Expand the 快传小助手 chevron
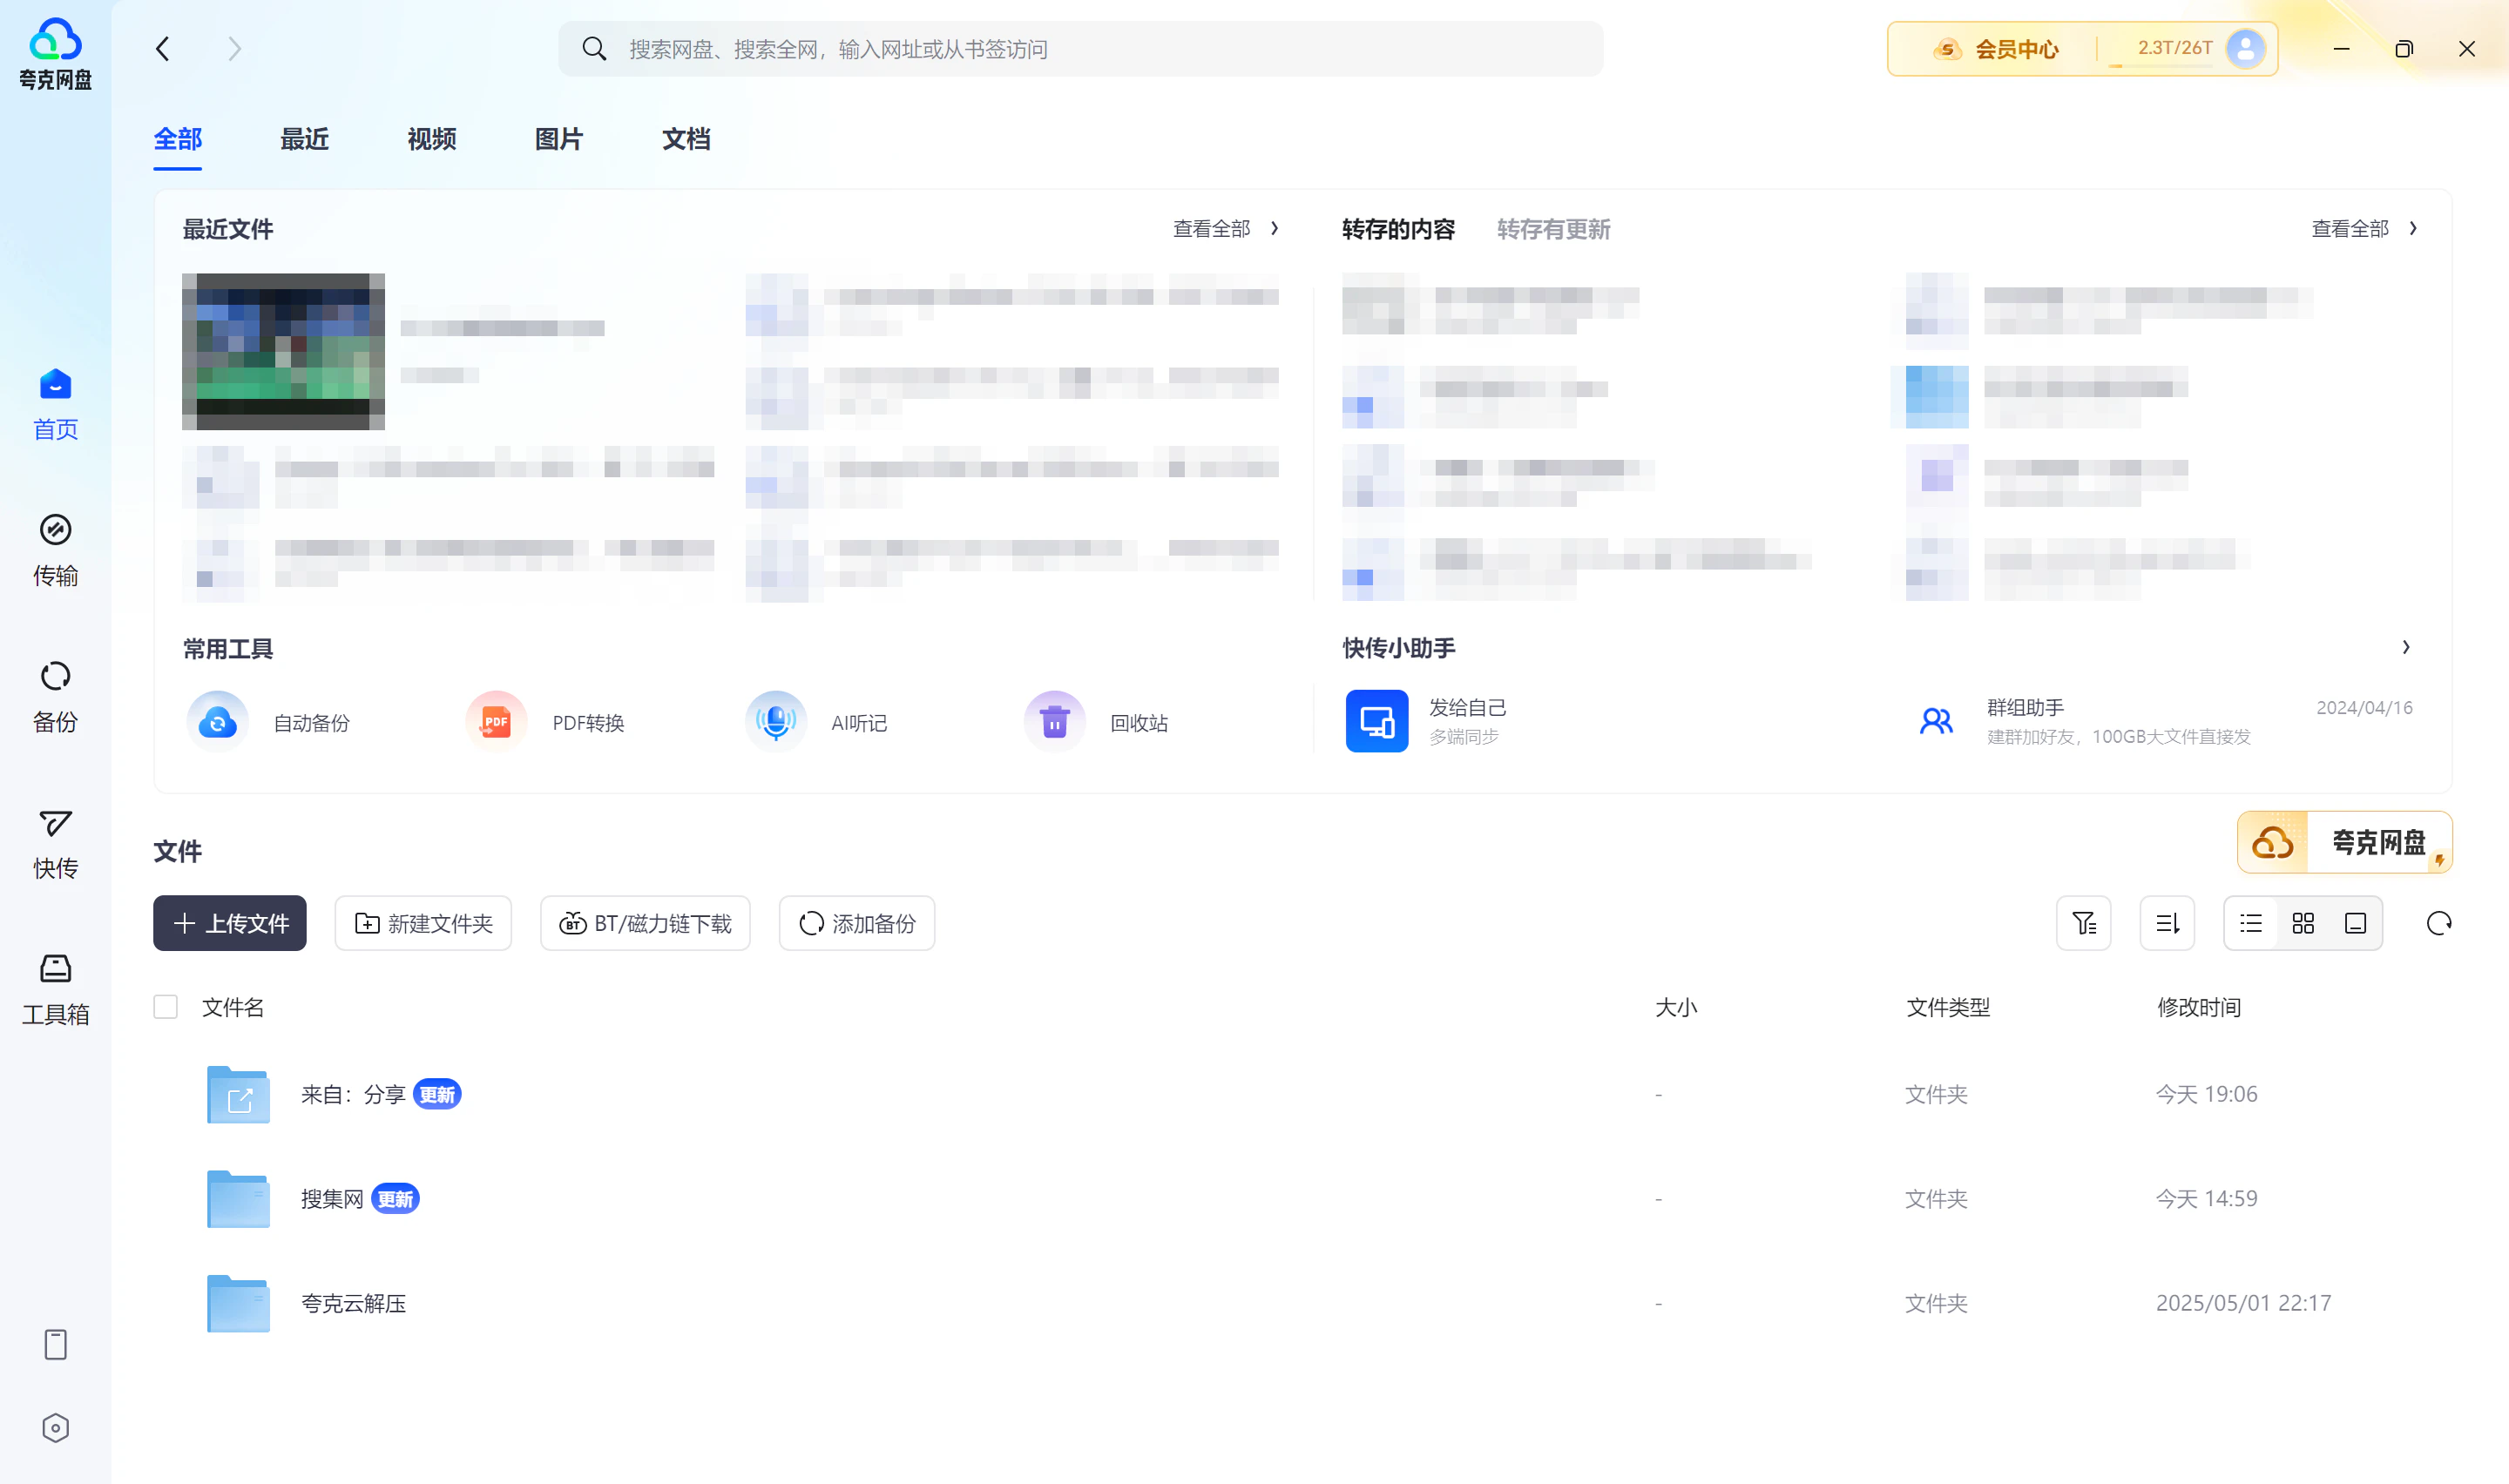The height and width of the screenshot is (1484, 2509). pyautogui.click(x=2406, y=647)
